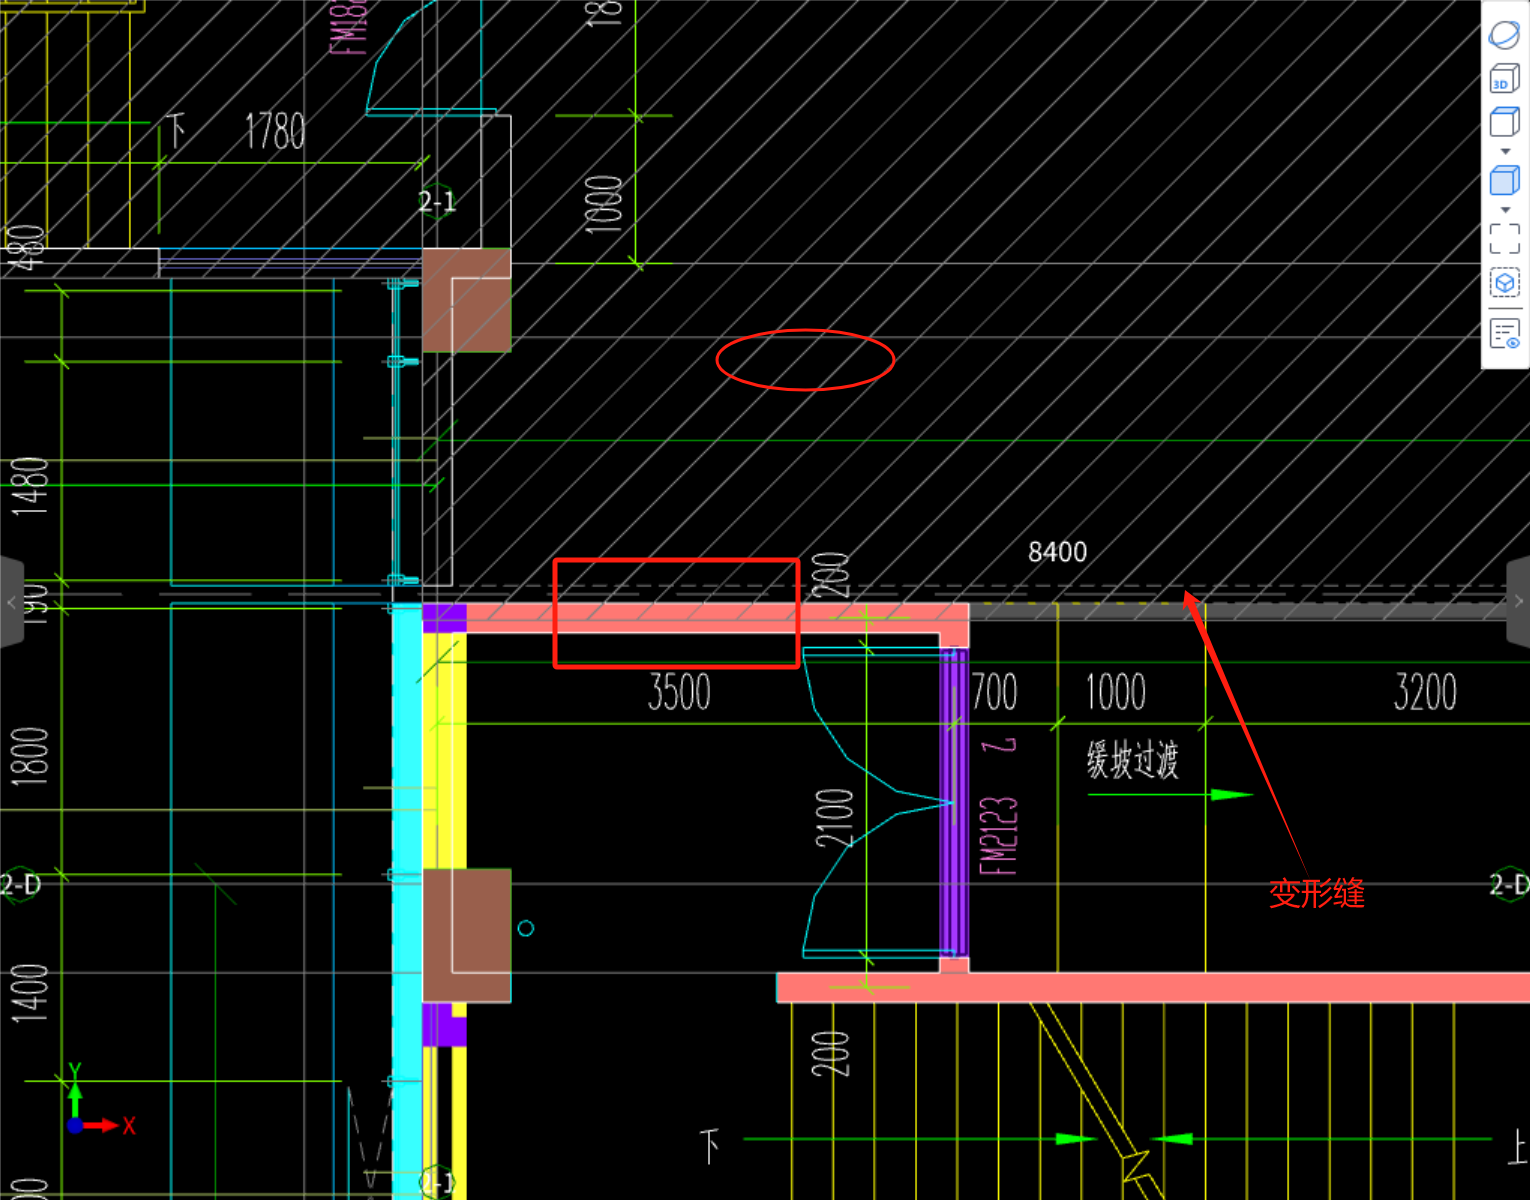The image size is (1530, 1200).
Task: Expand the collapsed right side panel handle
Action: [x=1518, y=602]
